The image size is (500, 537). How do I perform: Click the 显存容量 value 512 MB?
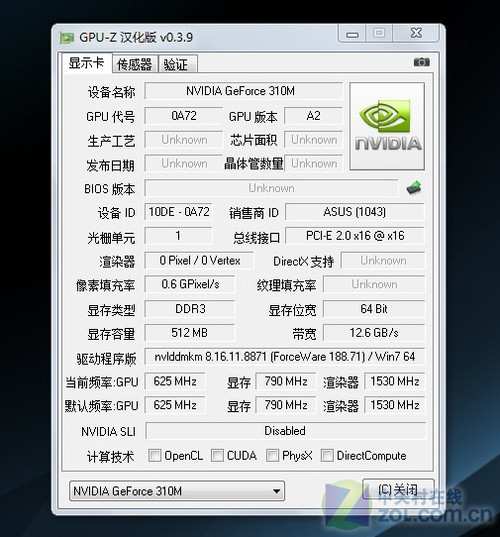(190, 333)
